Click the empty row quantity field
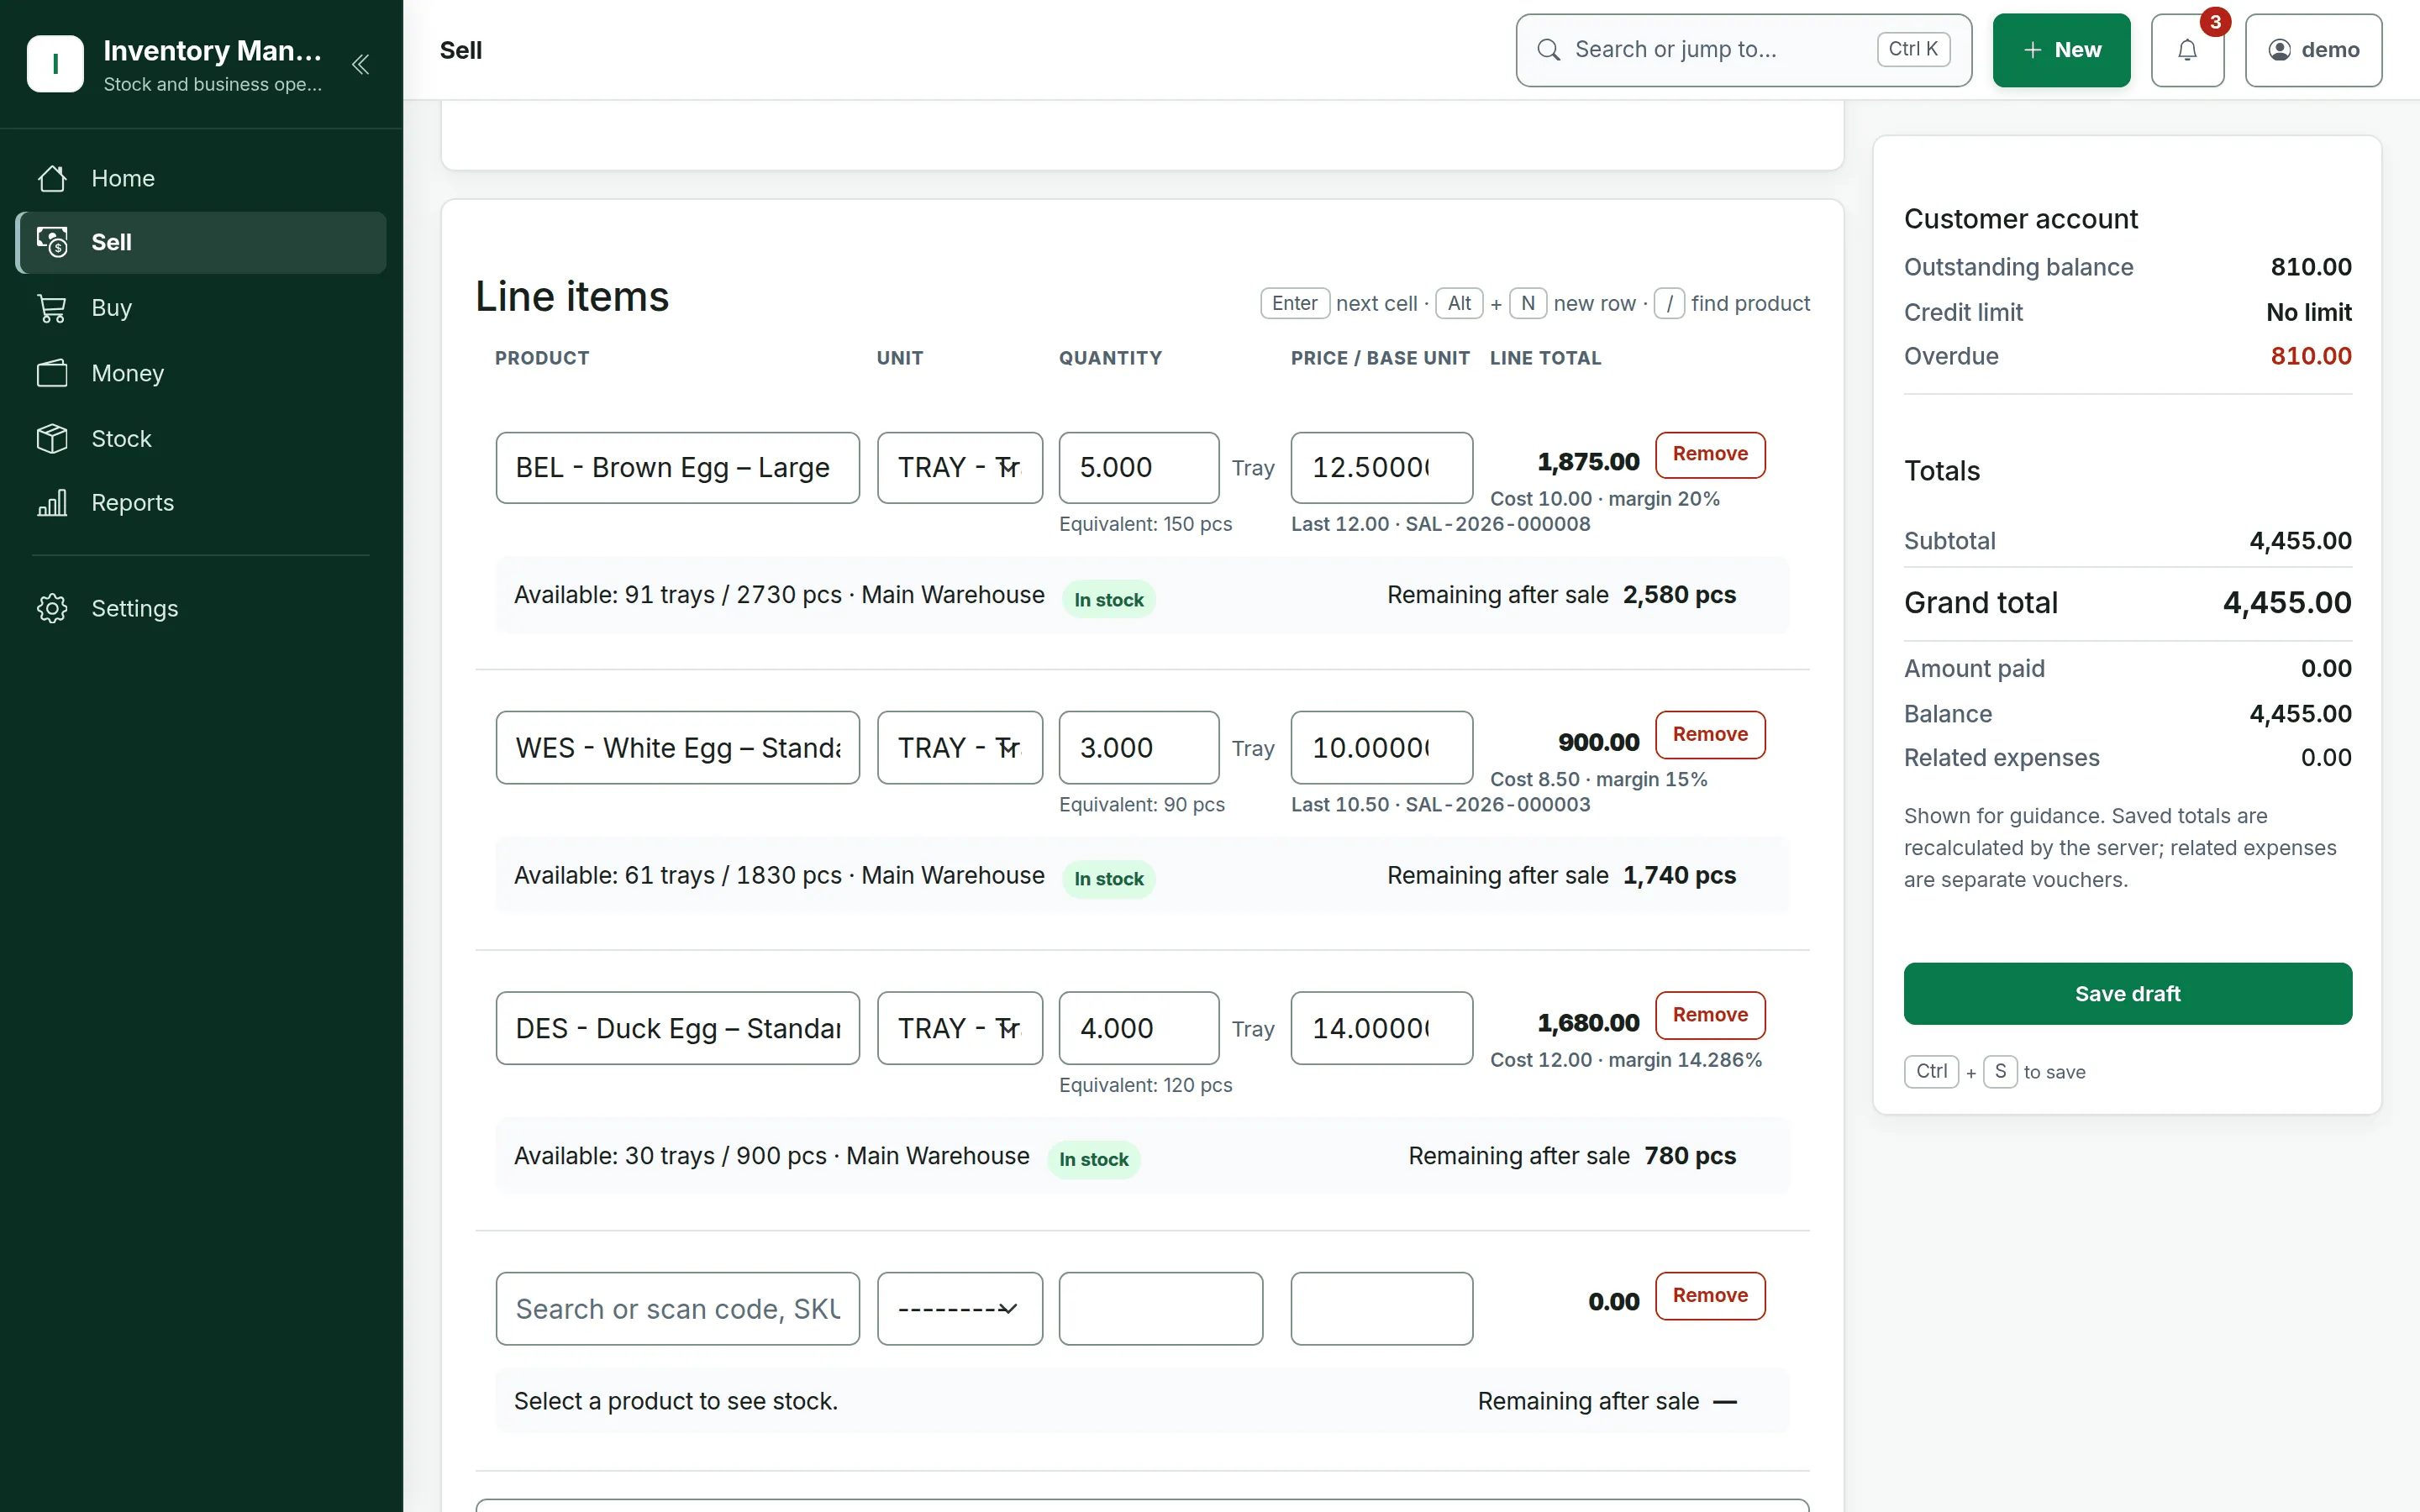The image size is (2420, 1512). point(1160,1309)
